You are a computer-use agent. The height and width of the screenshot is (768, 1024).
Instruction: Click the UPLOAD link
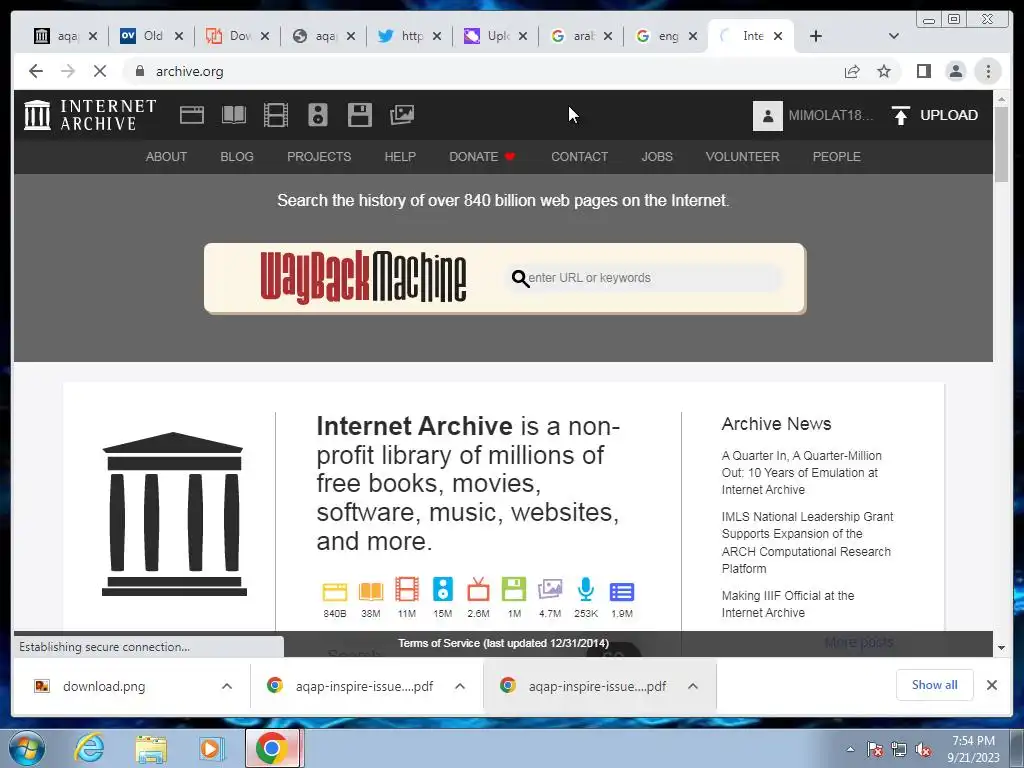pyautogui.click(x=949, y=116)
